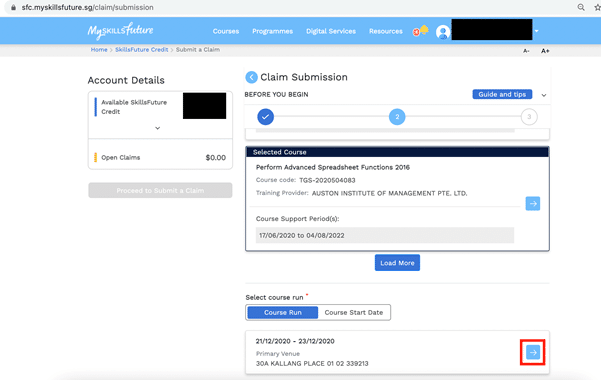601x380 pixels.
Task: Follow the SkillsFuture Credit breadcrumb link
Action: 141,50
